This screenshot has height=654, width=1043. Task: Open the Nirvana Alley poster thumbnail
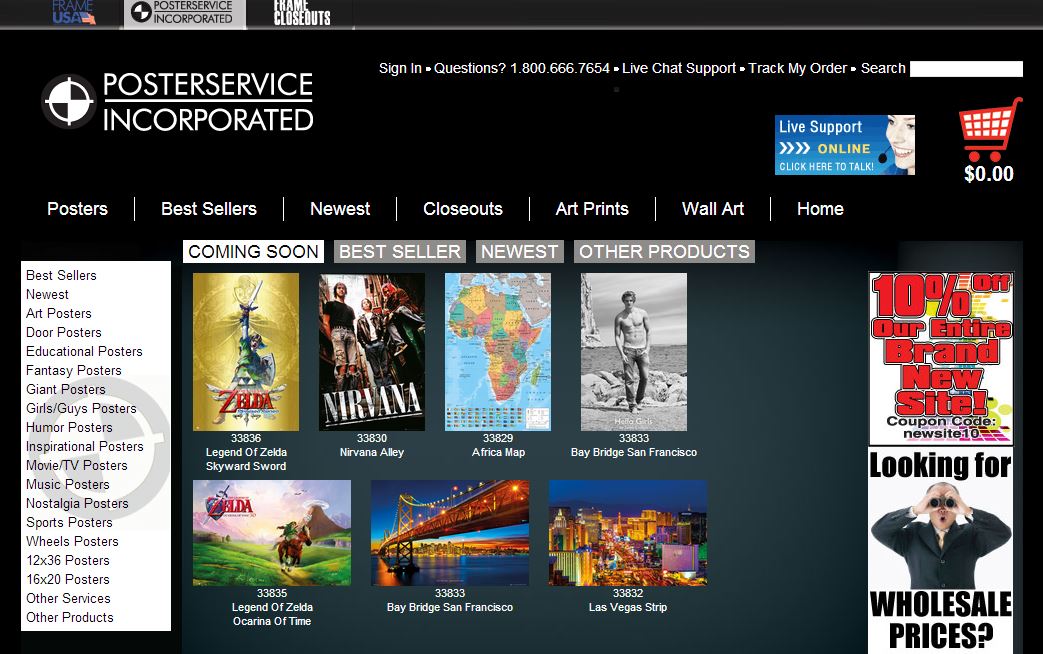coord(372,352)
